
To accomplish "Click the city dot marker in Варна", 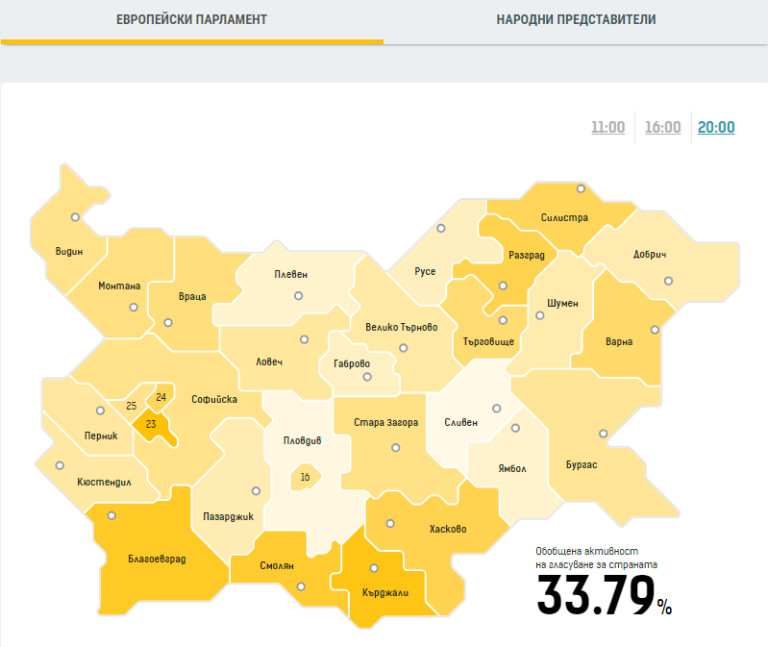I will pos(655,329).
